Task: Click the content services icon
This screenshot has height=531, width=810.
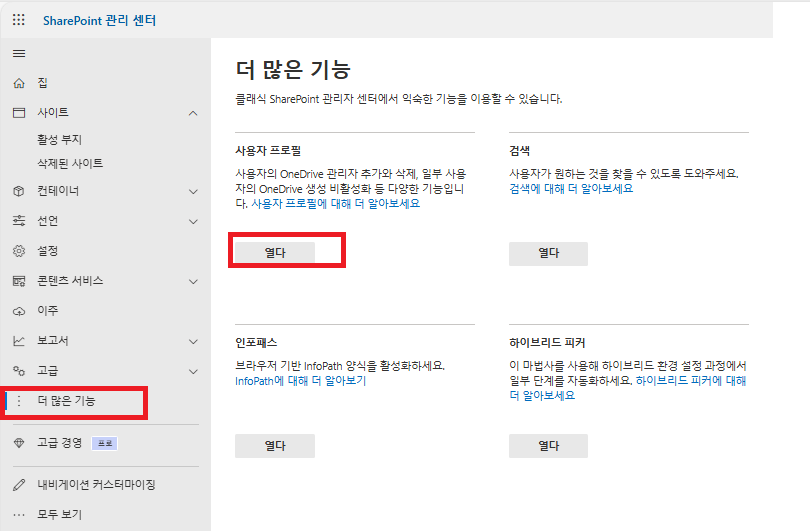Action: pos(19,281)
